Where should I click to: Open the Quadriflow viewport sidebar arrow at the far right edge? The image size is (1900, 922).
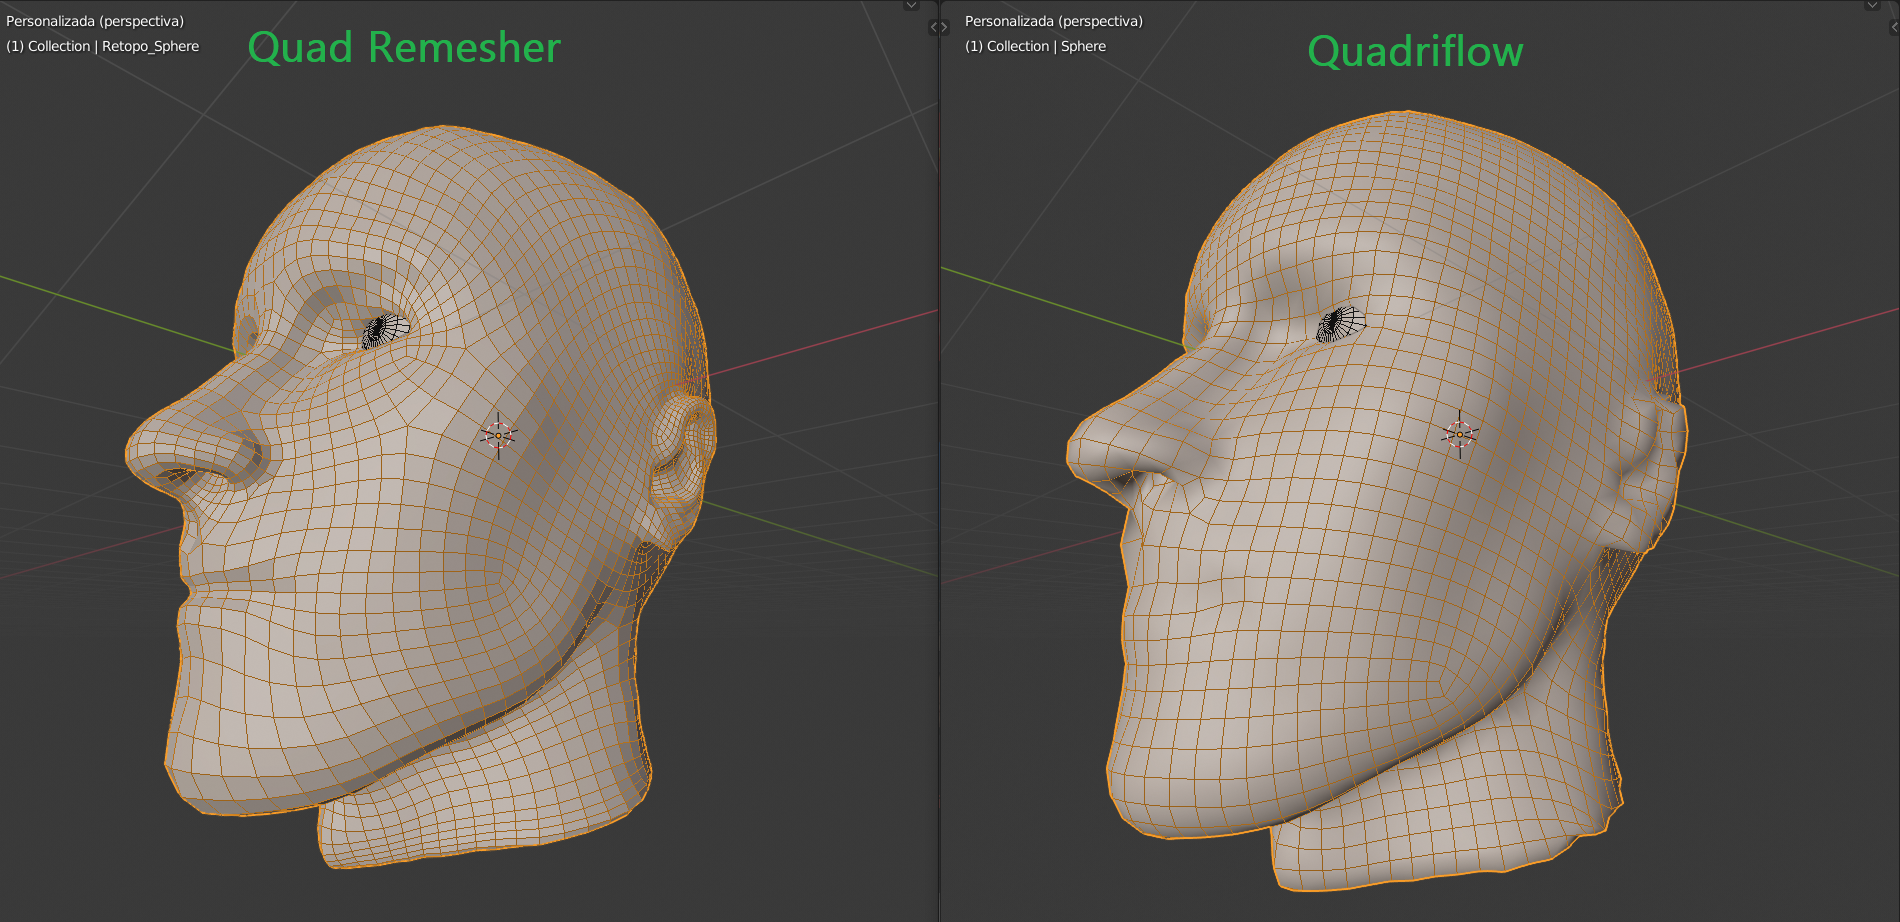point(1895,28)
